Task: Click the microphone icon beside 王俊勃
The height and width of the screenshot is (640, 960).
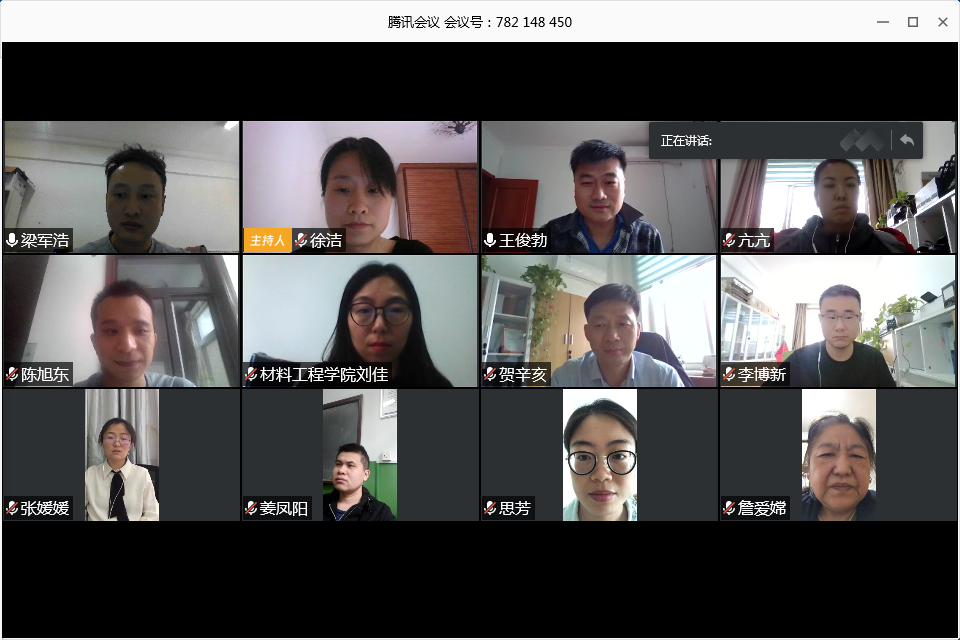Action: click(x=490, y=240)
